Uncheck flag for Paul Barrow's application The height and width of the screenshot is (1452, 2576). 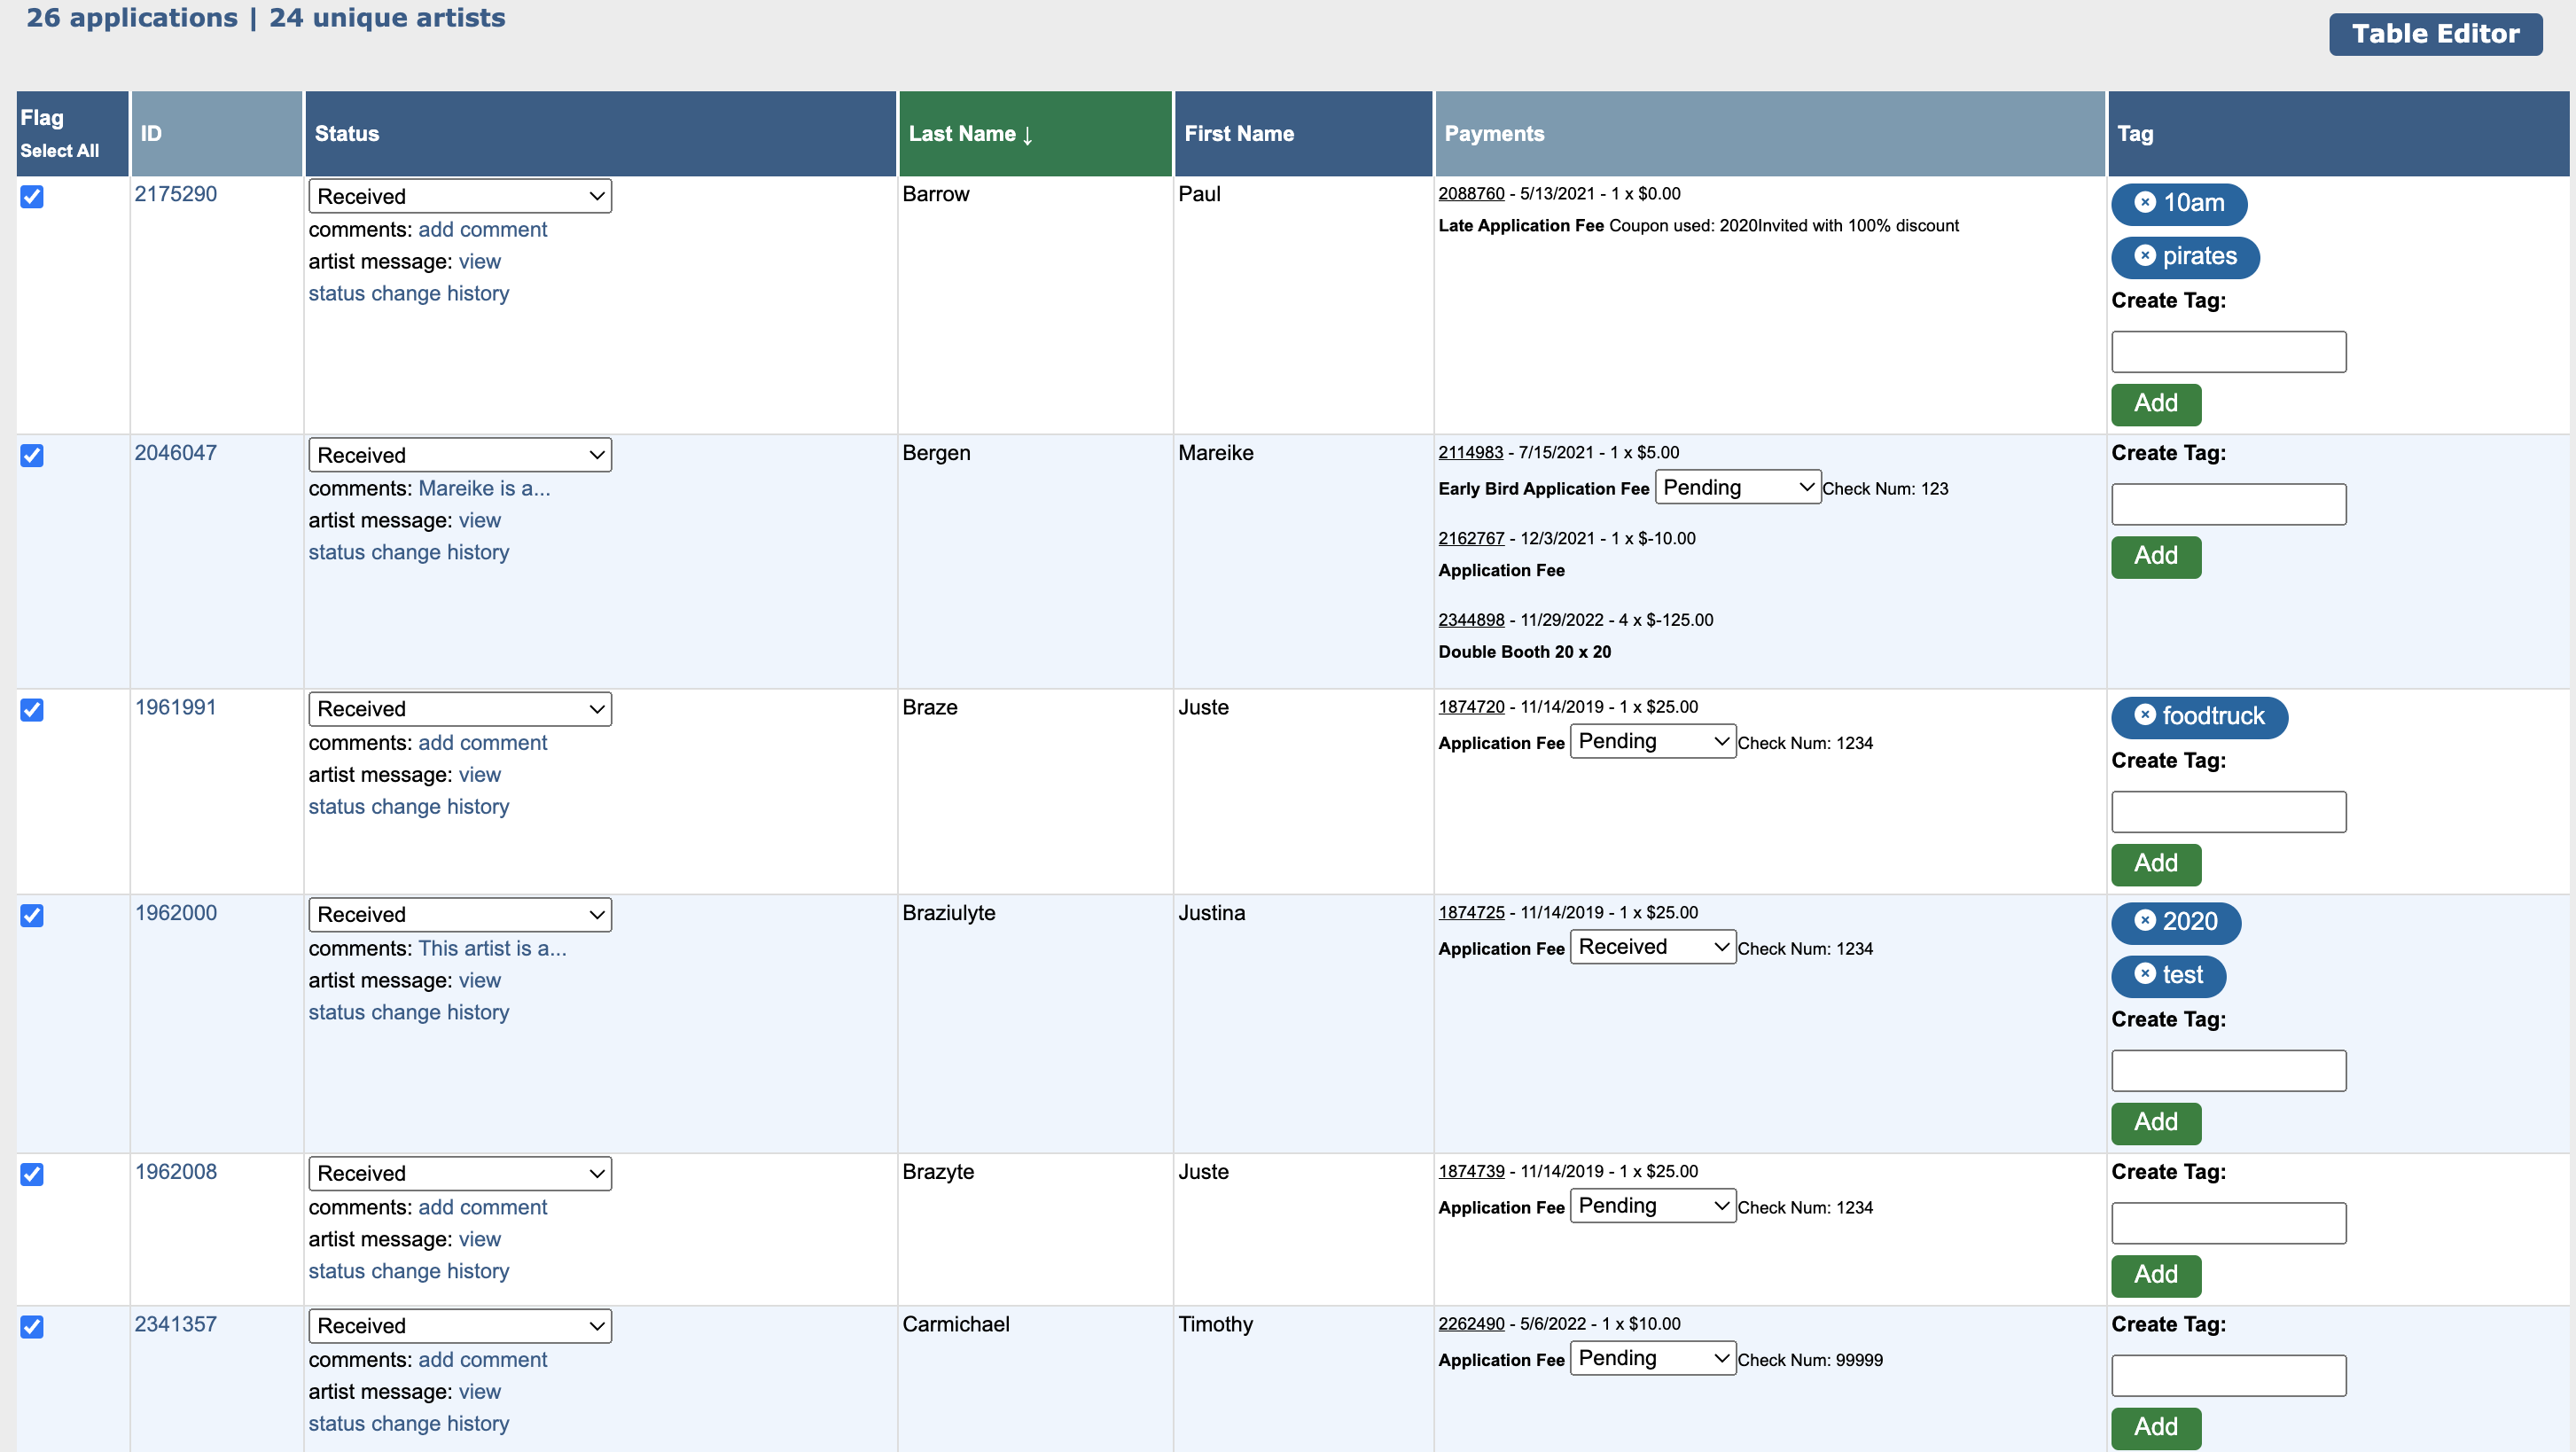32,196
